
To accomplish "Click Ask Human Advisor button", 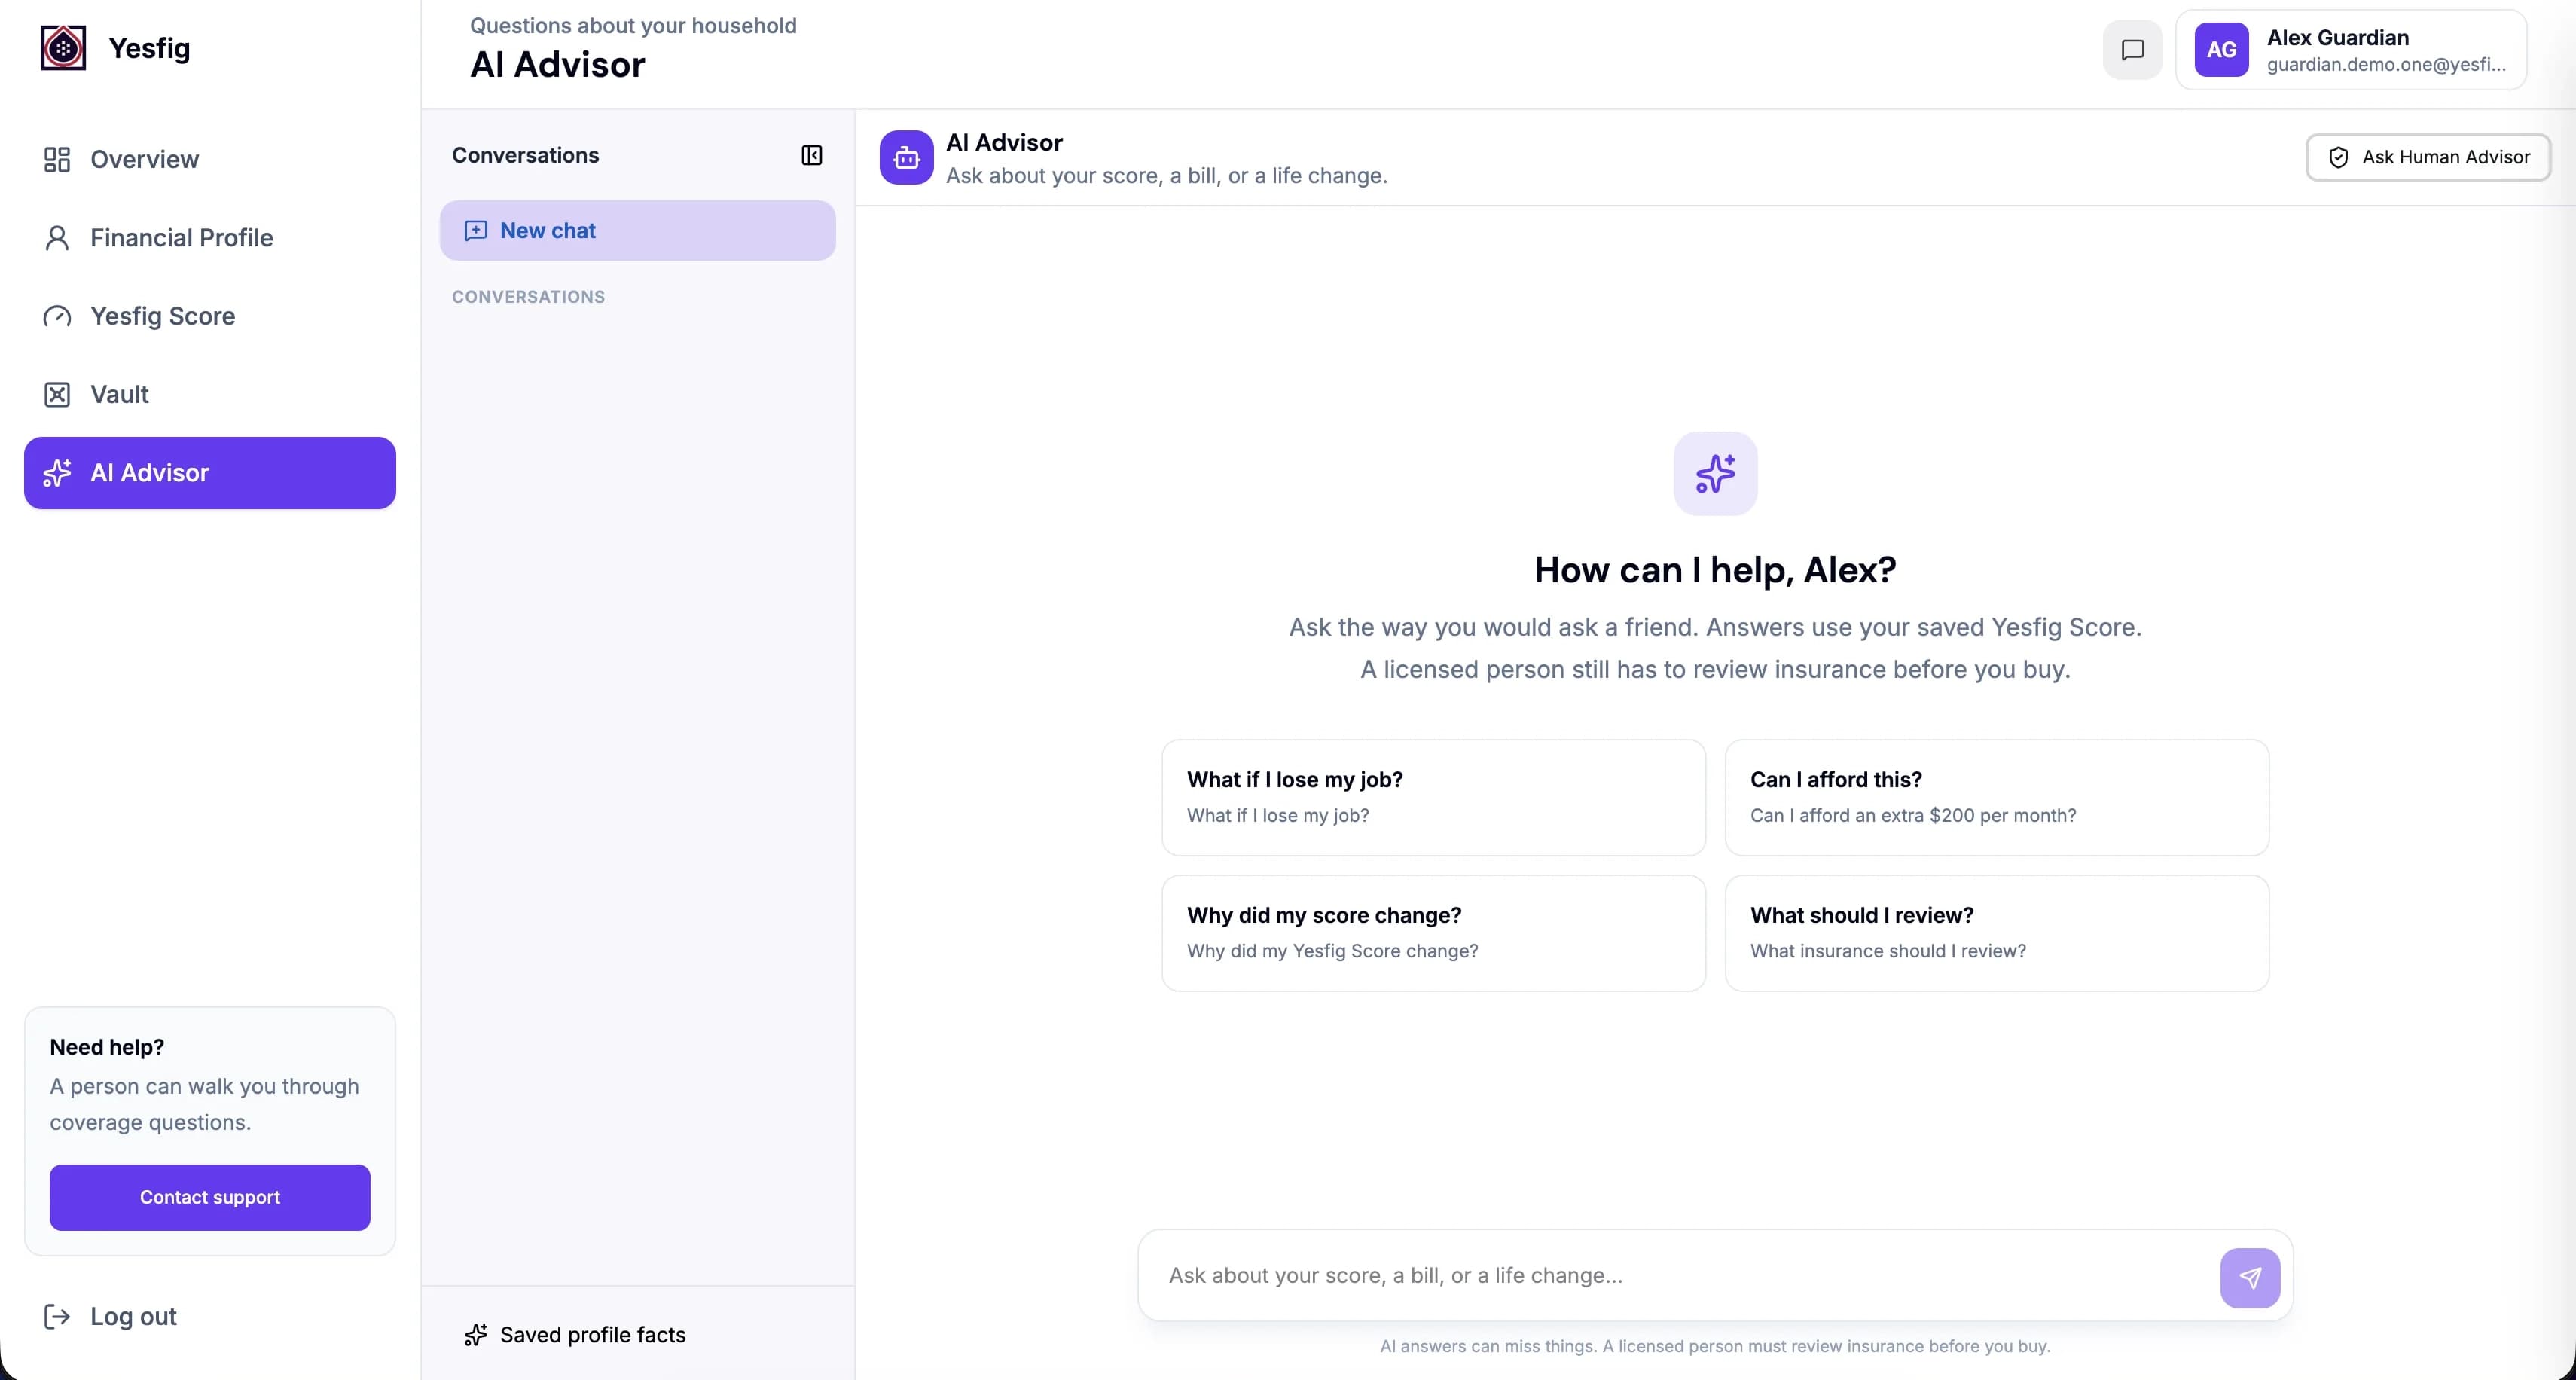I will point(2428,157).
